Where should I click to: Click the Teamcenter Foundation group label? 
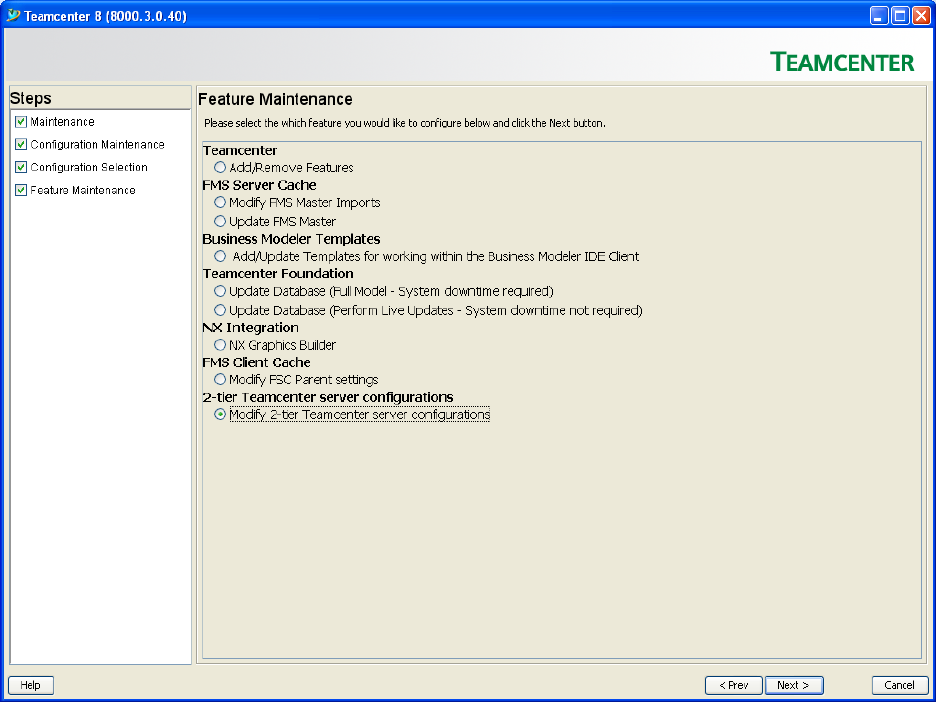[278, 273]
